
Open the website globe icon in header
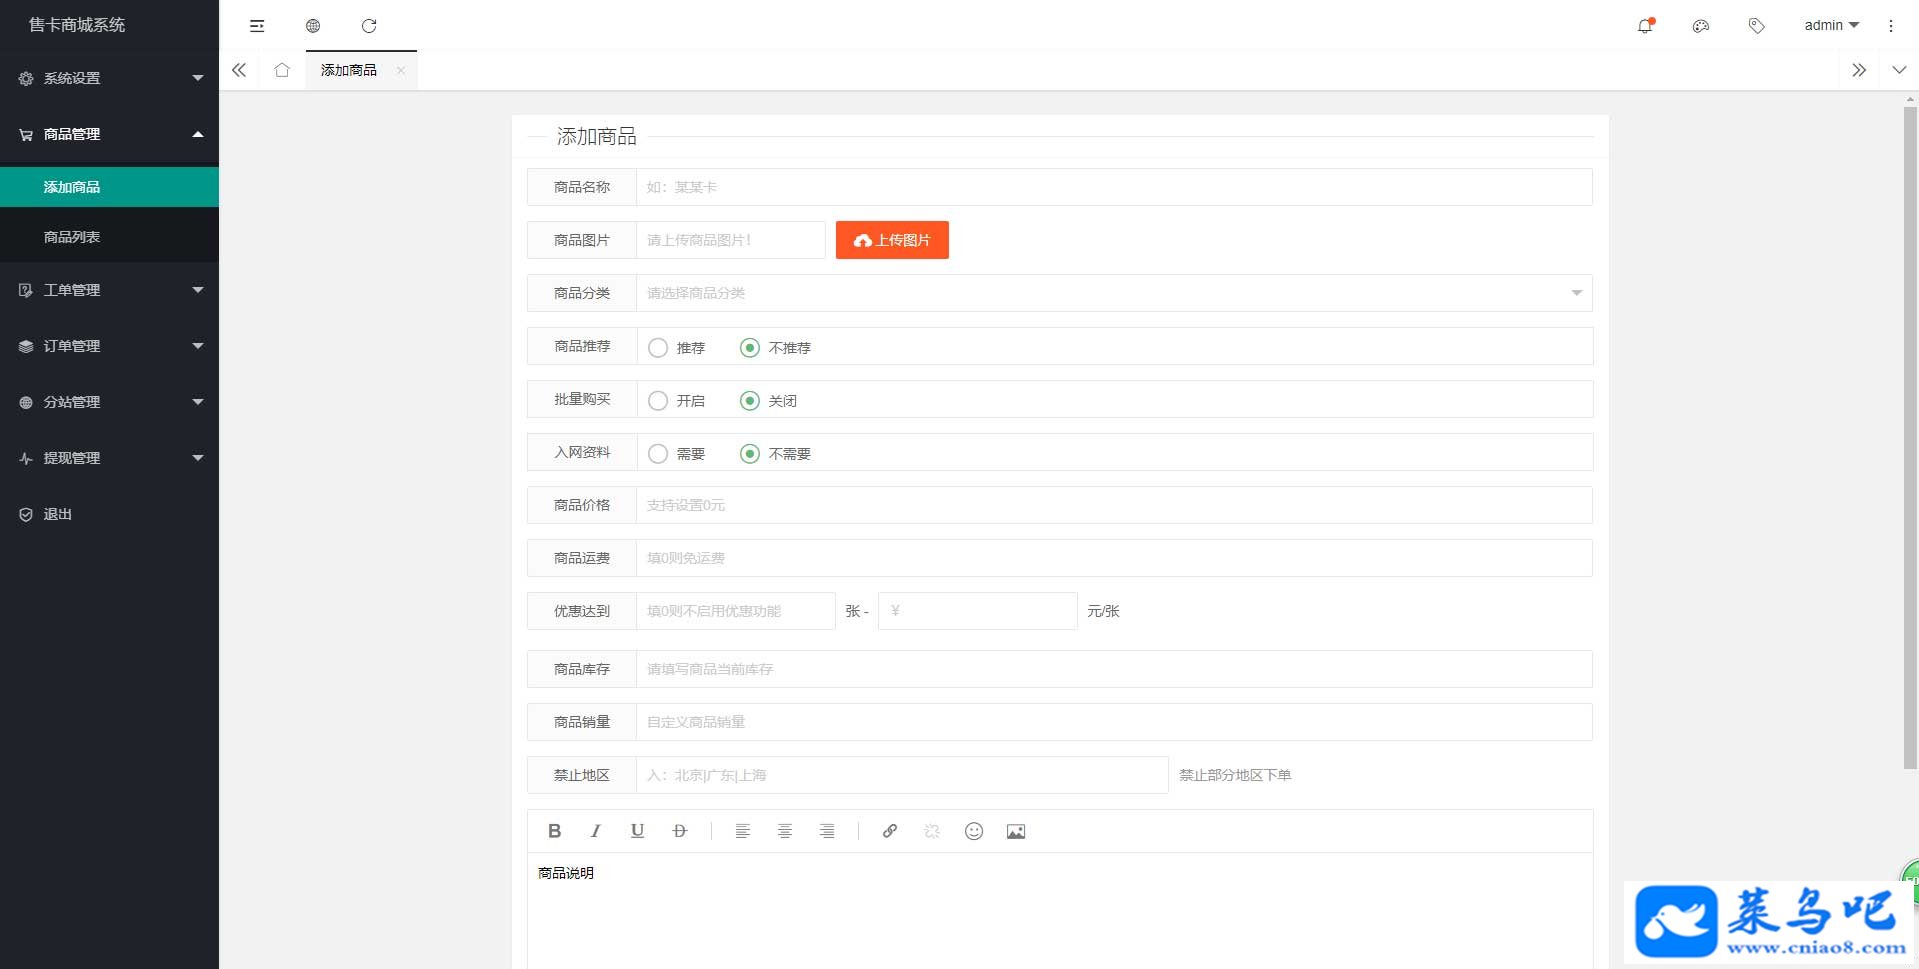[313, 26]
